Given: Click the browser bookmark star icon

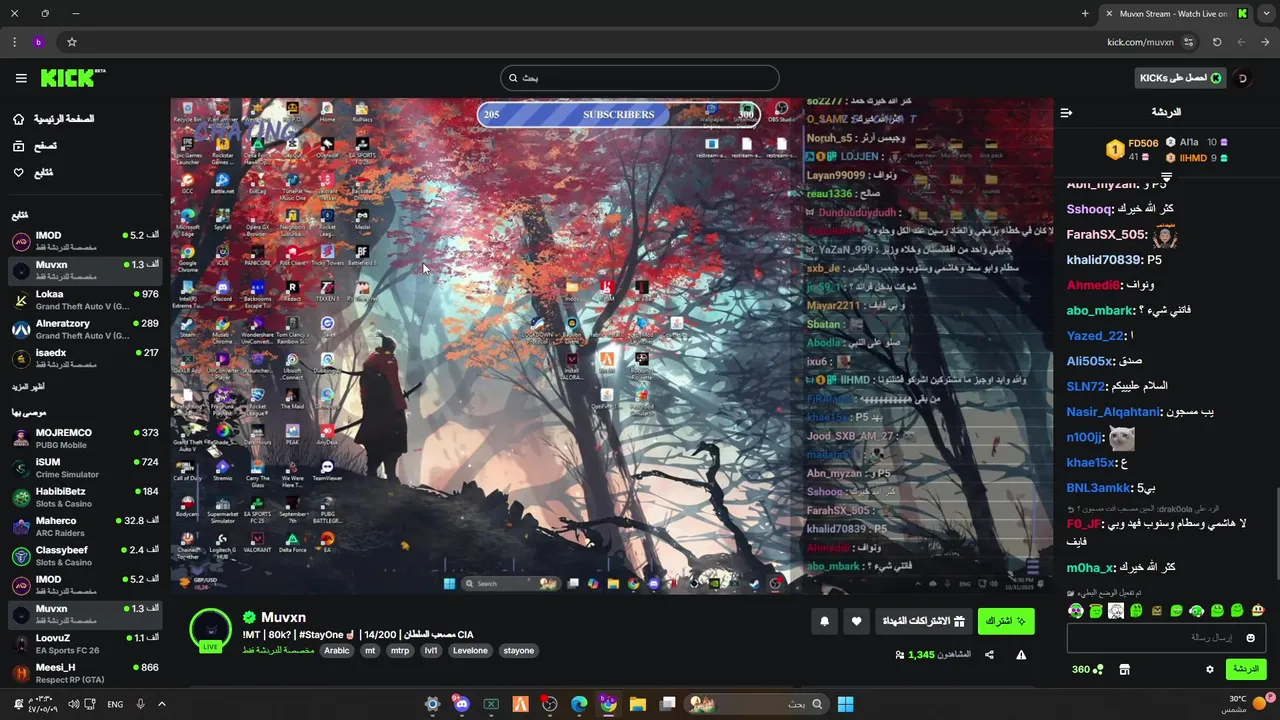Looking at the screenshot, I should click(72, 42).
